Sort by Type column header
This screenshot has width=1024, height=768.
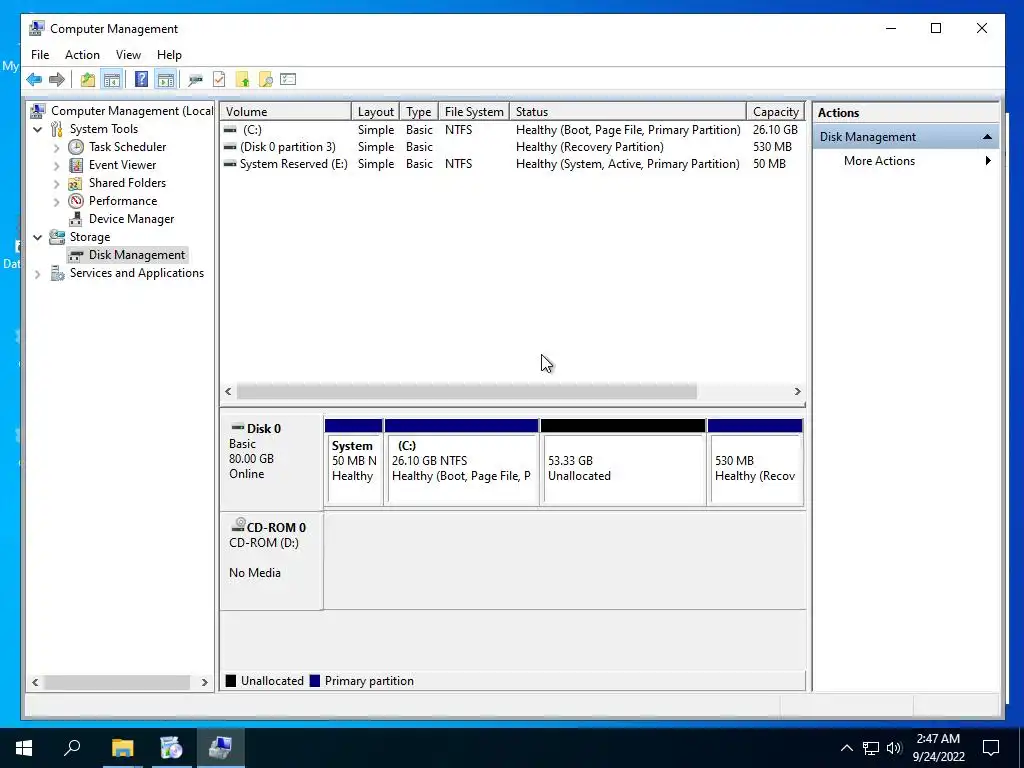[419, 112]
